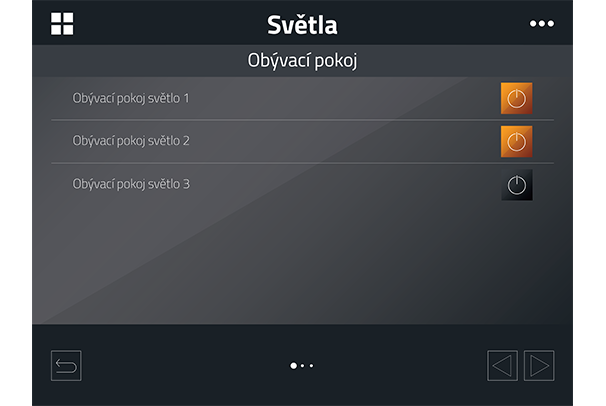Open the three-dot more options menu
This screenshot has height=406, width=606.
click(541, 23)
